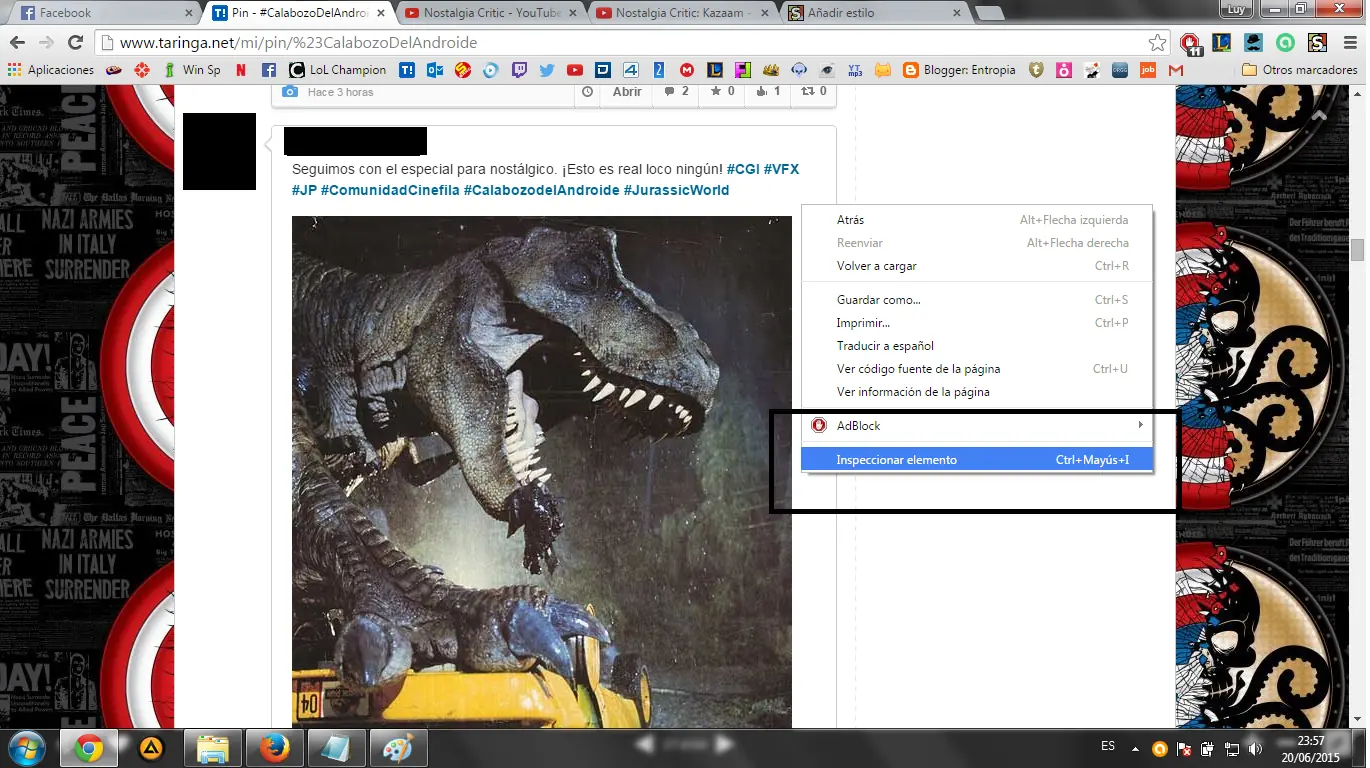Screen dimensions: 1370x768
Task: Select Ver código fuente de la página
Action: coord(978,369)
